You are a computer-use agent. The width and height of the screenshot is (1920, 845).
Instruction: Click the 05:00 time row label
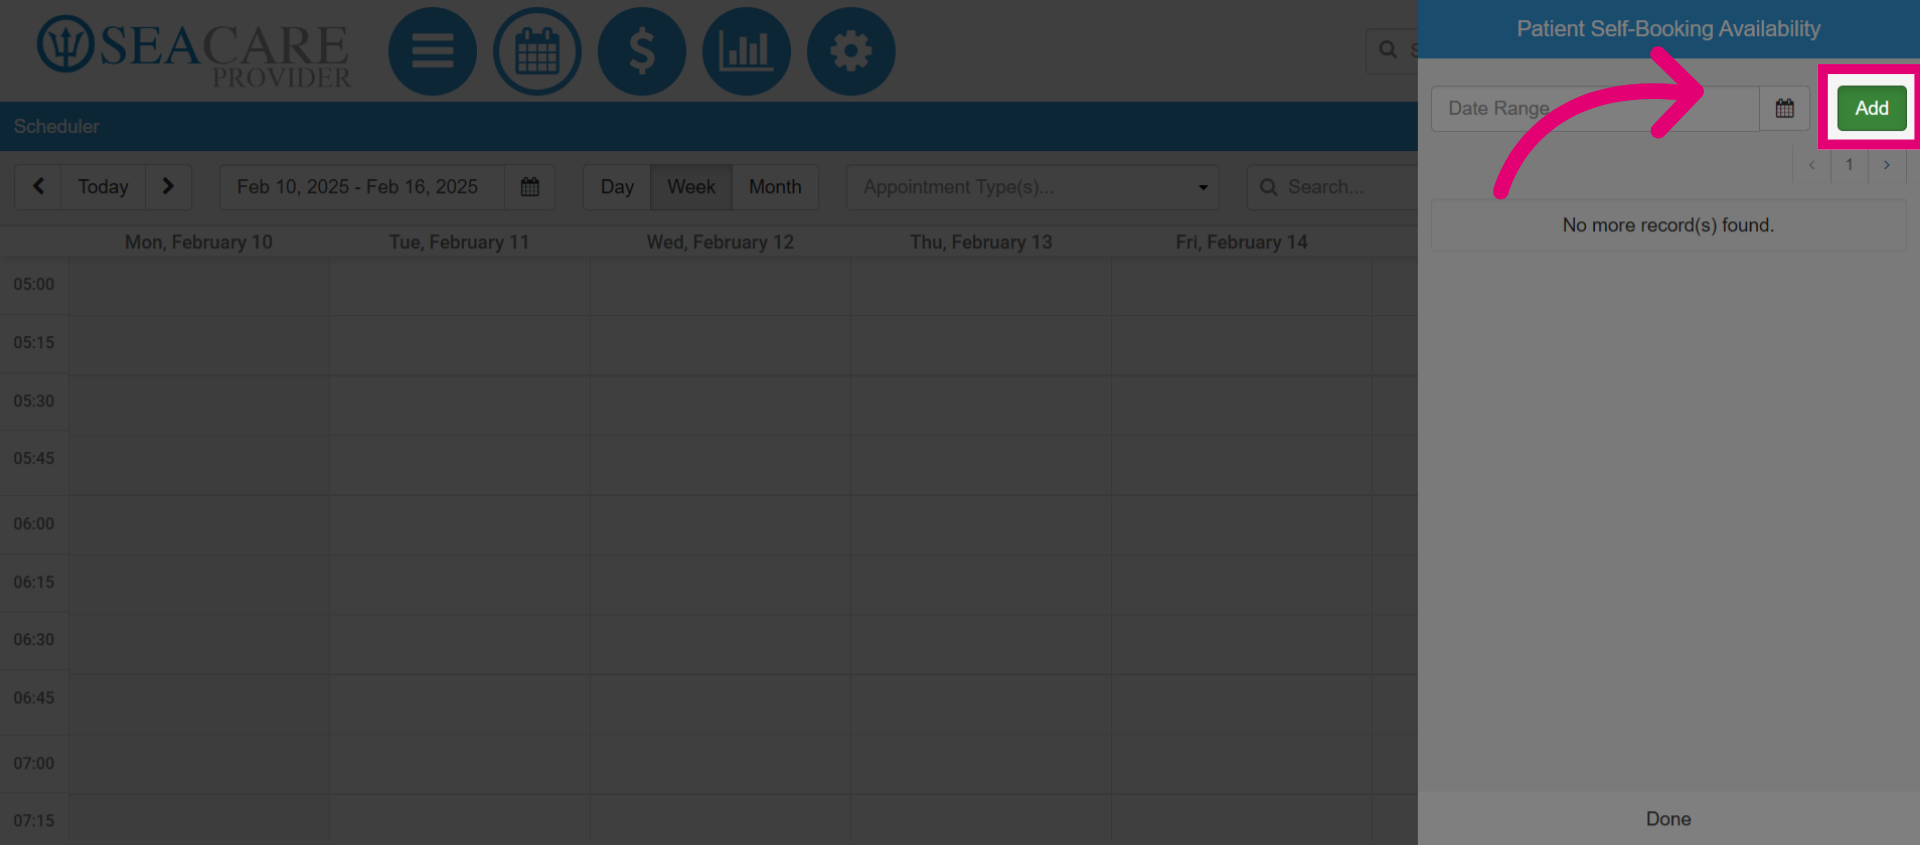click(x=34, y=284)
